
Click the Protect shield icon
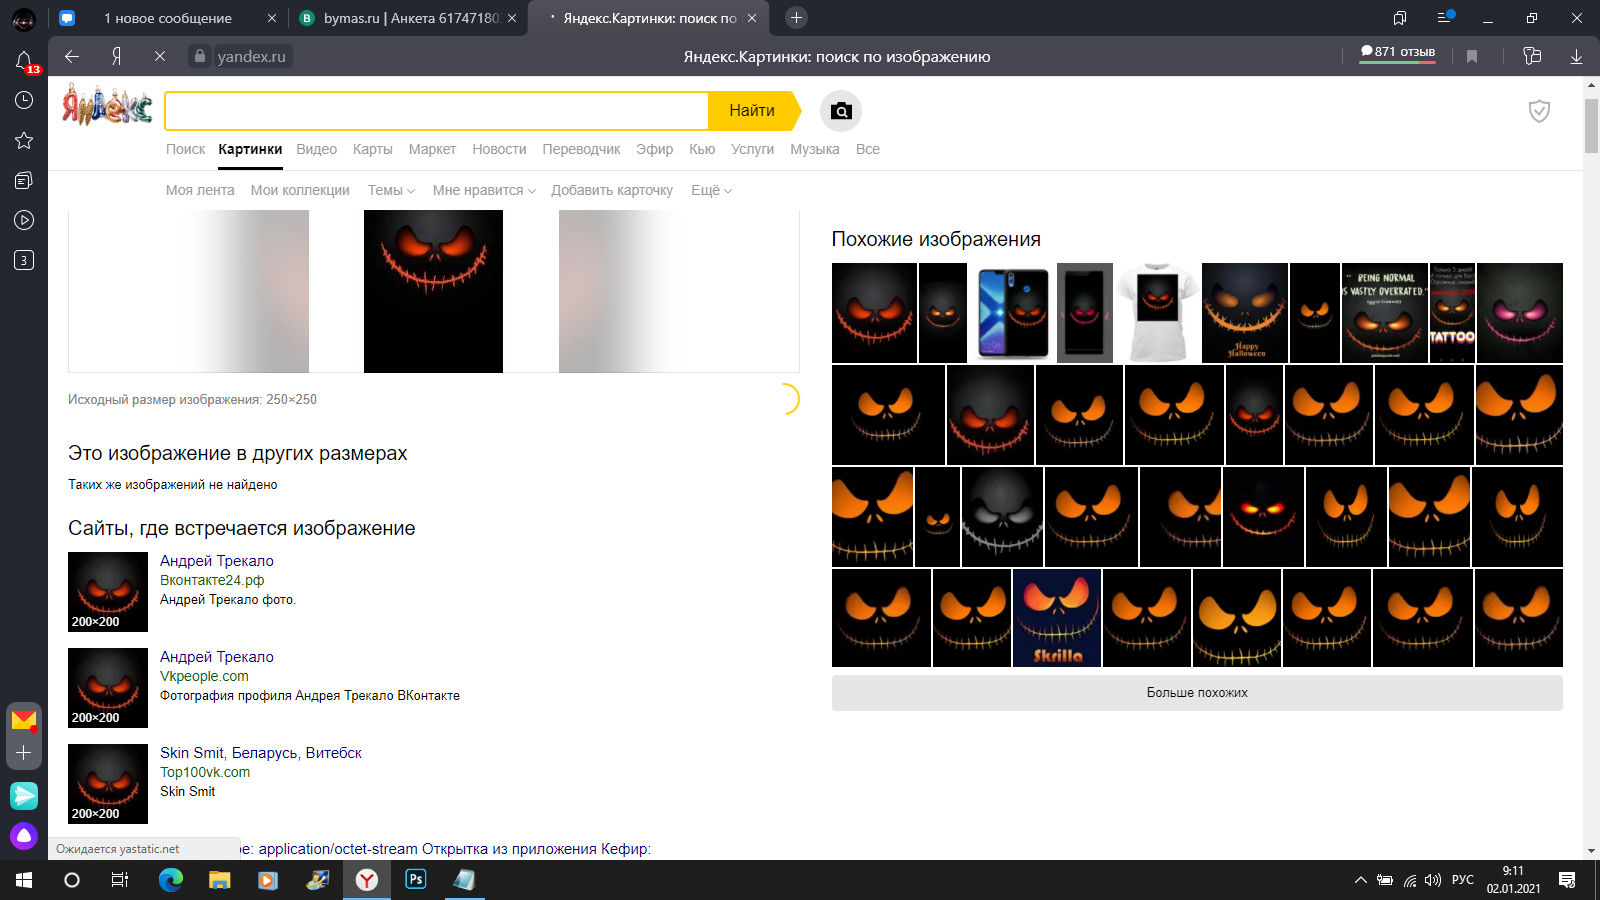pyautogui.click(x=1539, y=111)
